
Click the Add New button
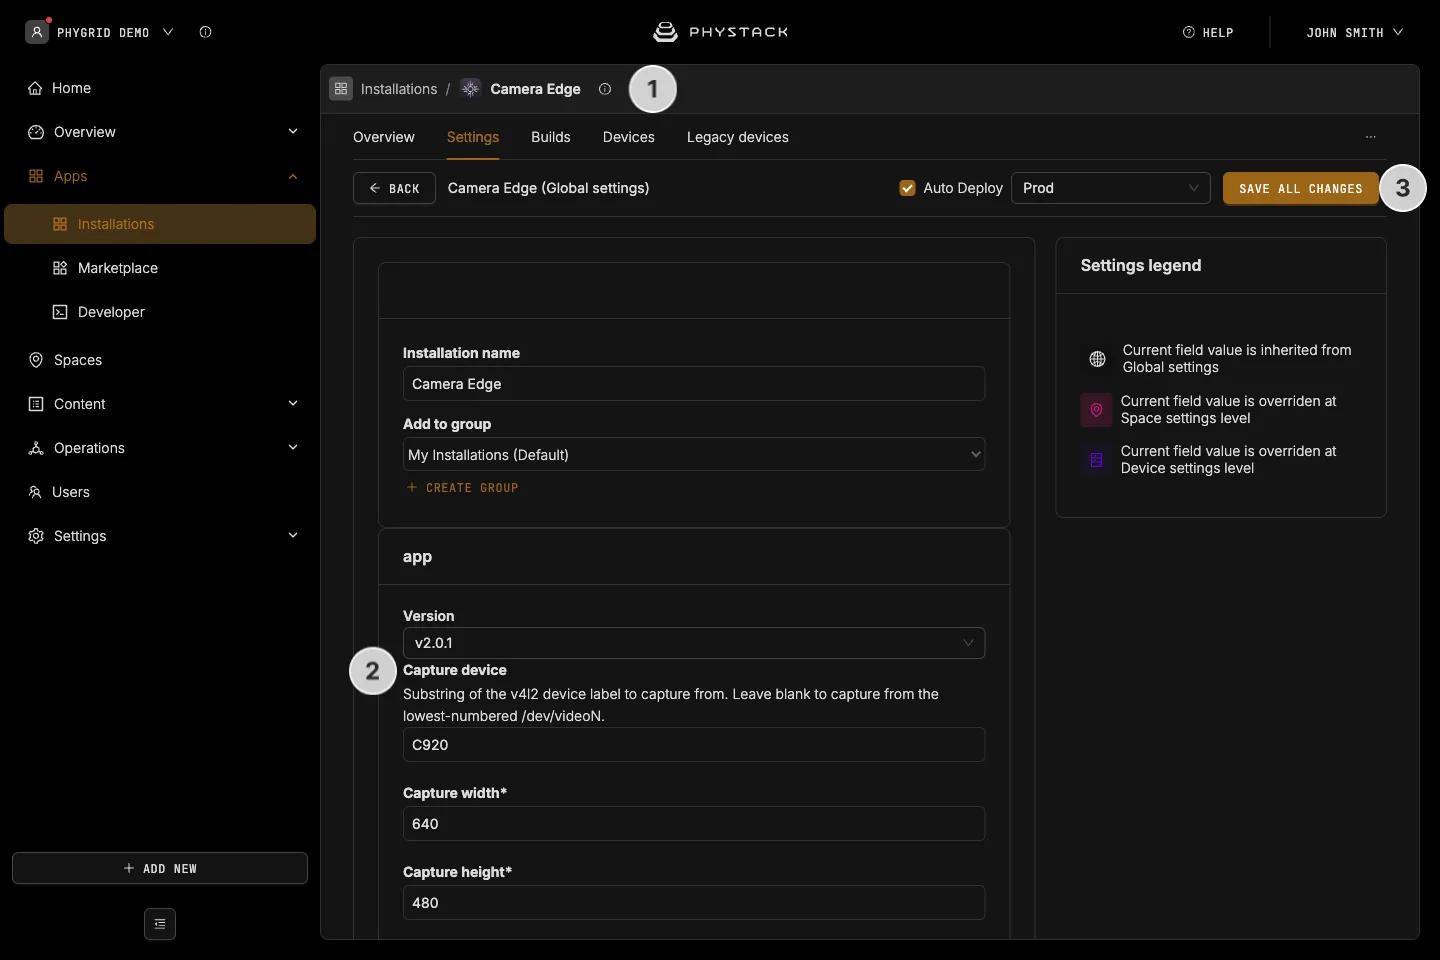point(160,868)
